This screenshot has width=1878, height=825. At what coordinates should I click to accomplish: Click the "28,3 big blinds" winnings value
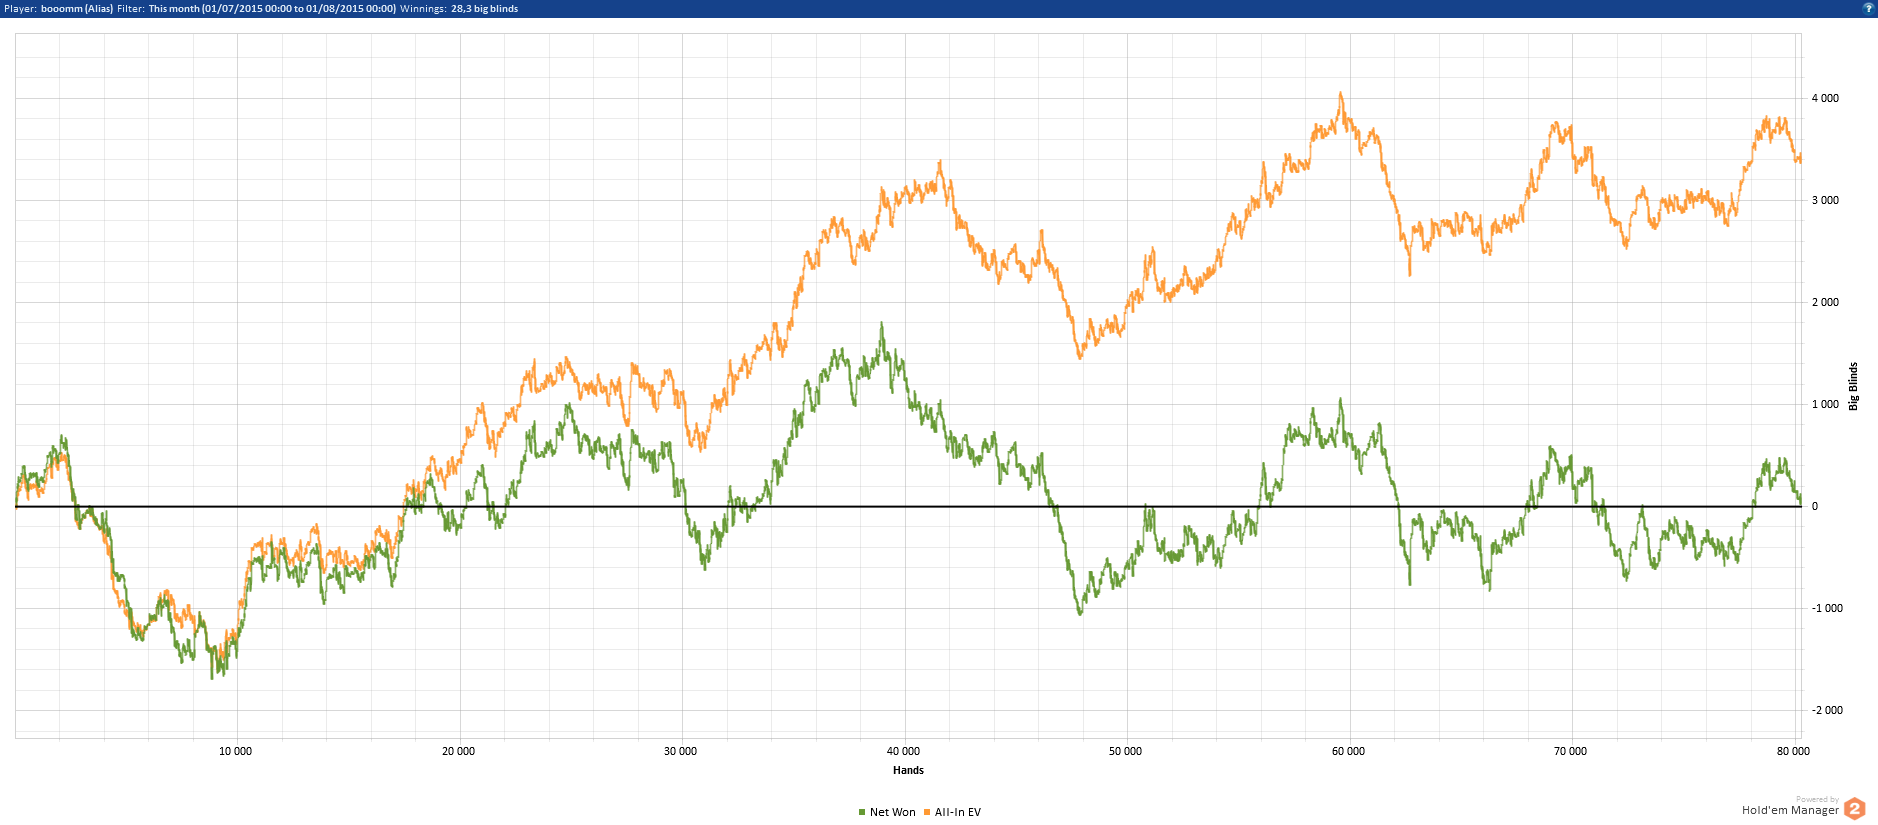(485, 8)
